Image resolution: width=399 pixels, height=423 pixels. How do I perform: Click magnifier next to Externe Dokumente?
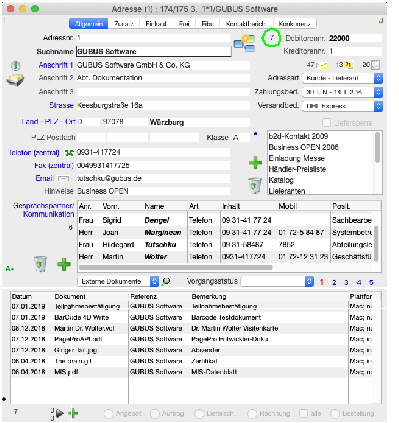tap(166, 282)
